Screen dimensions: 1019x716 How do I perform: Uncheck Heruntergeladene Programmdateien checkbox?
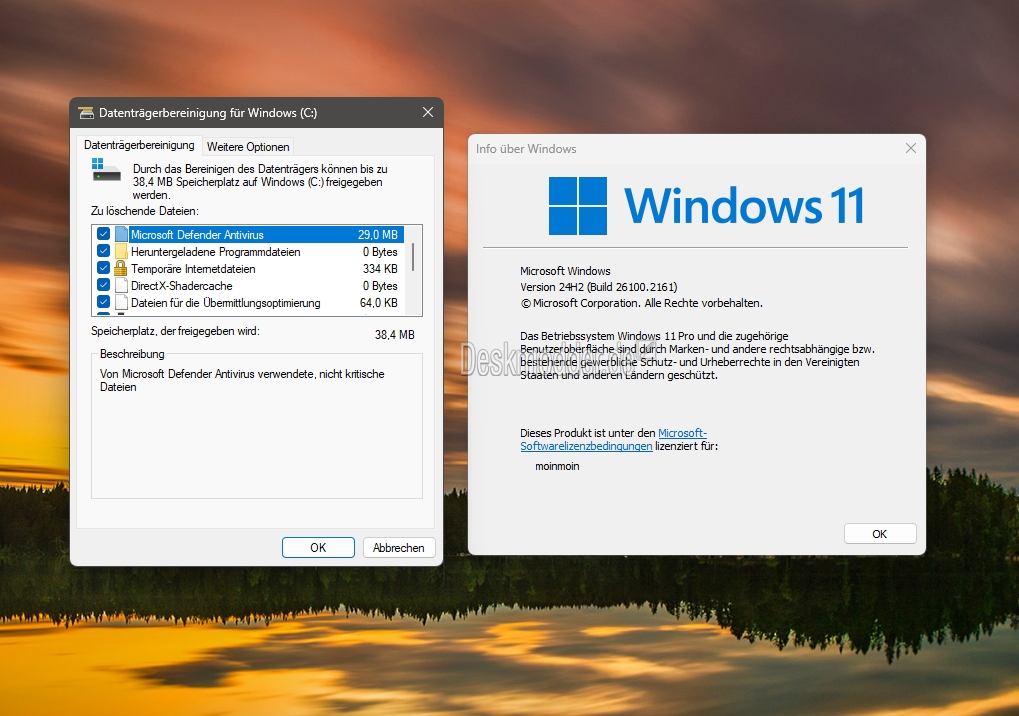tap(103, 251)
